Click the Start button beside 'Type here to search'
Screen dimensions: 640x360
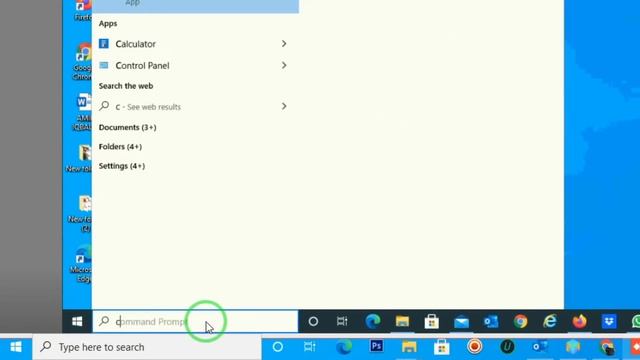click(16, 347)
